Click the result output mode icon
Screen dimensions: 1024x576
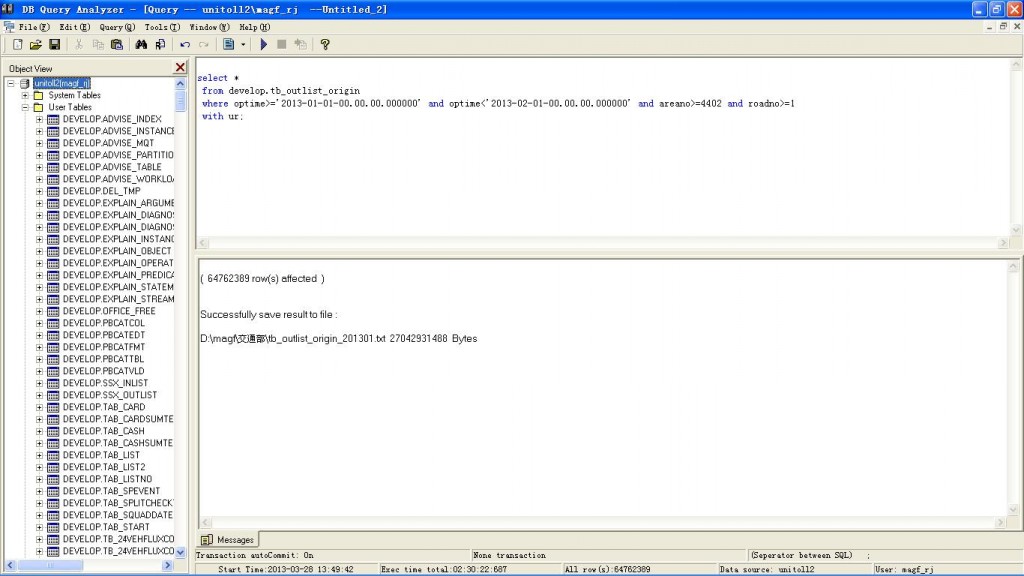(229, 44)
